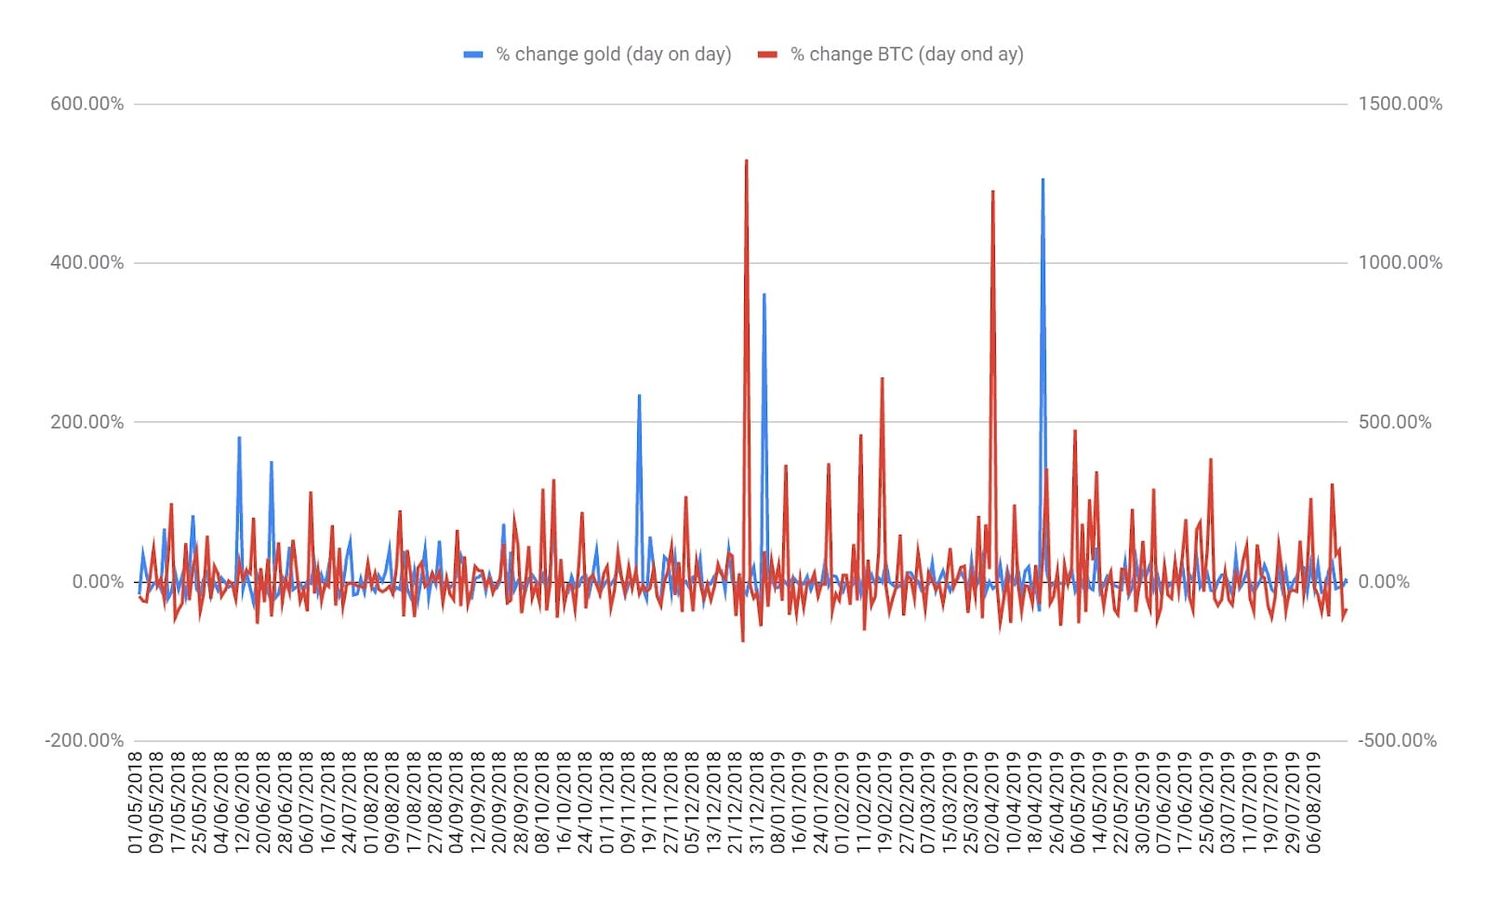Click the 01/11/2018 date label

pos(606,804)
